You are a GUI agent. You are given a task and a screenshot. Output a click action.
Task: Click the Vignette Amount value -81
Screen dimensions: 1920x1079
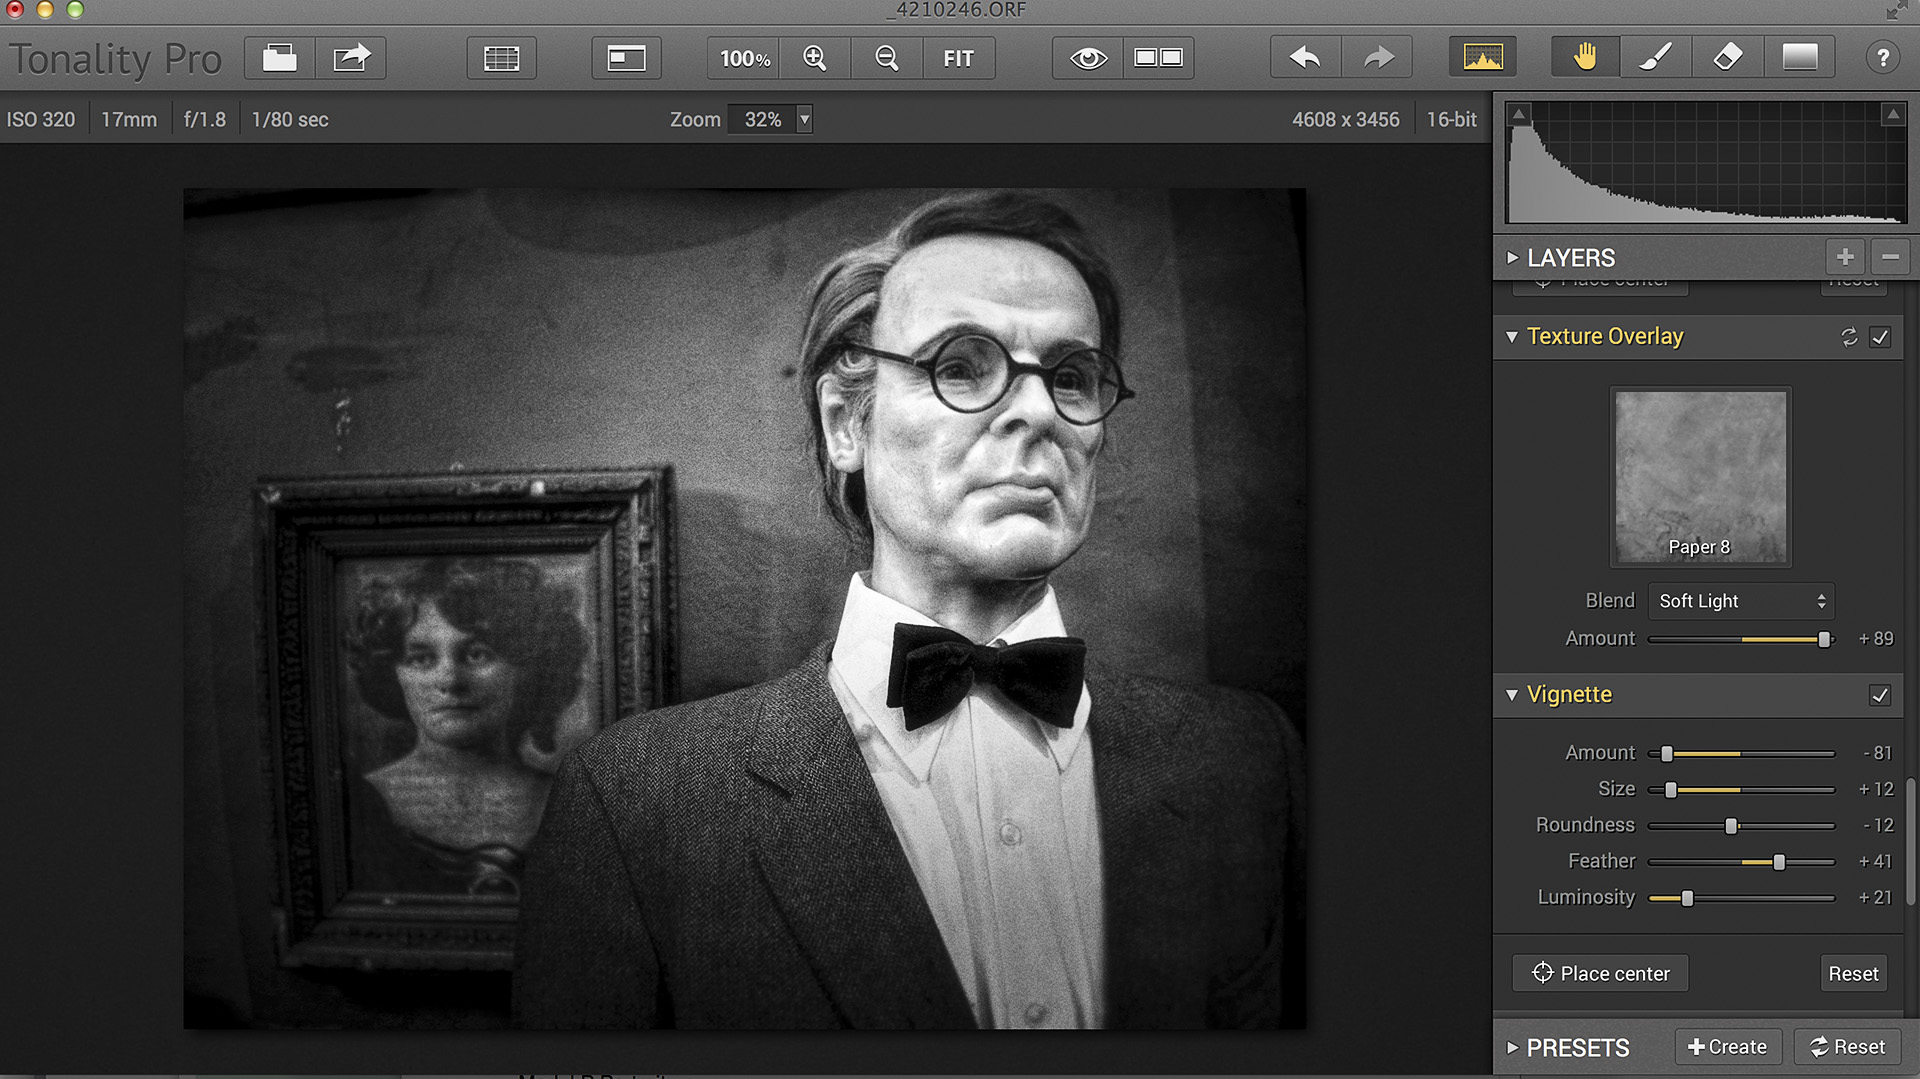click(x=1877, y=753)
